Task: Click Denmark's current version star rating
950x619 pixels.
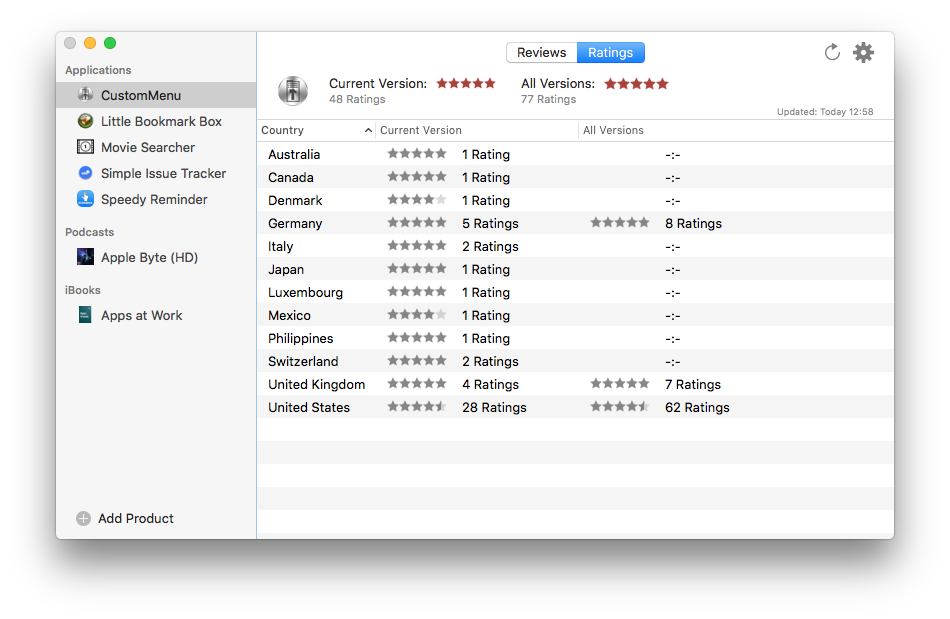Action: click(417, 199)
